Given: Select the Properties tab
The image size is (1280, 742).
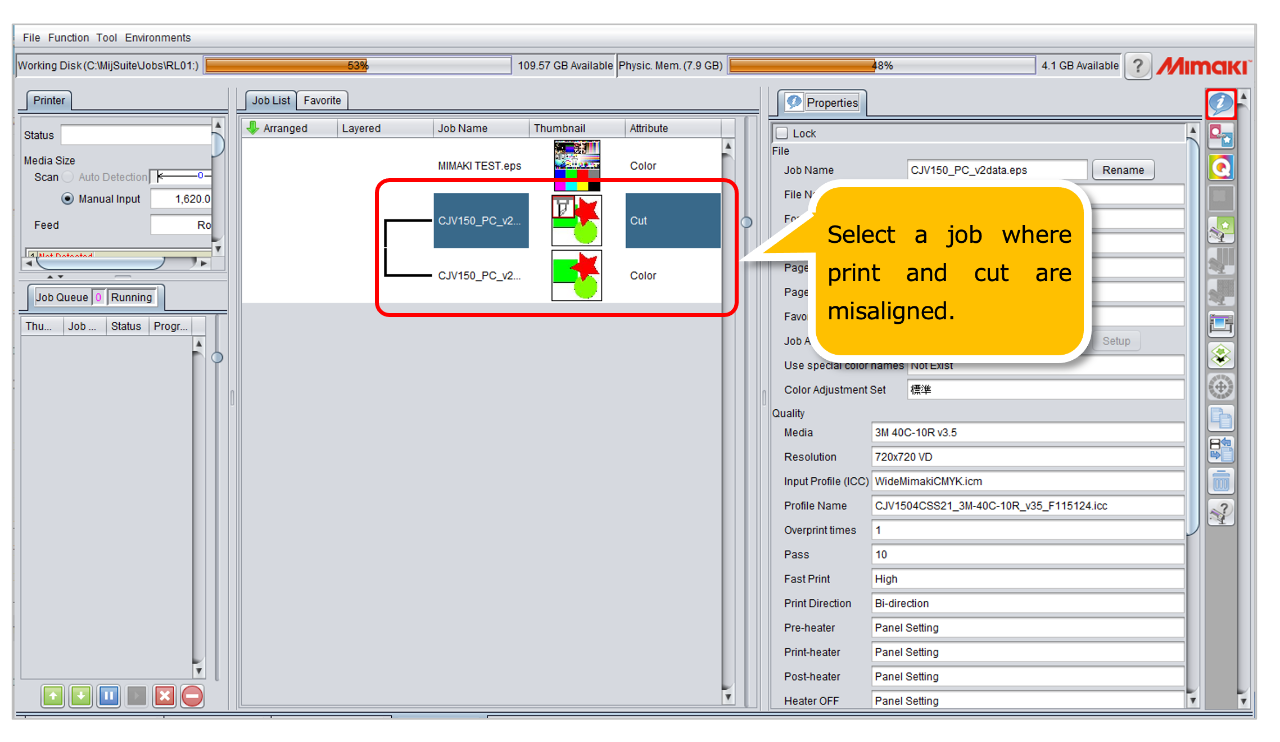Looking at the screenshot, I should click(823, 102).
